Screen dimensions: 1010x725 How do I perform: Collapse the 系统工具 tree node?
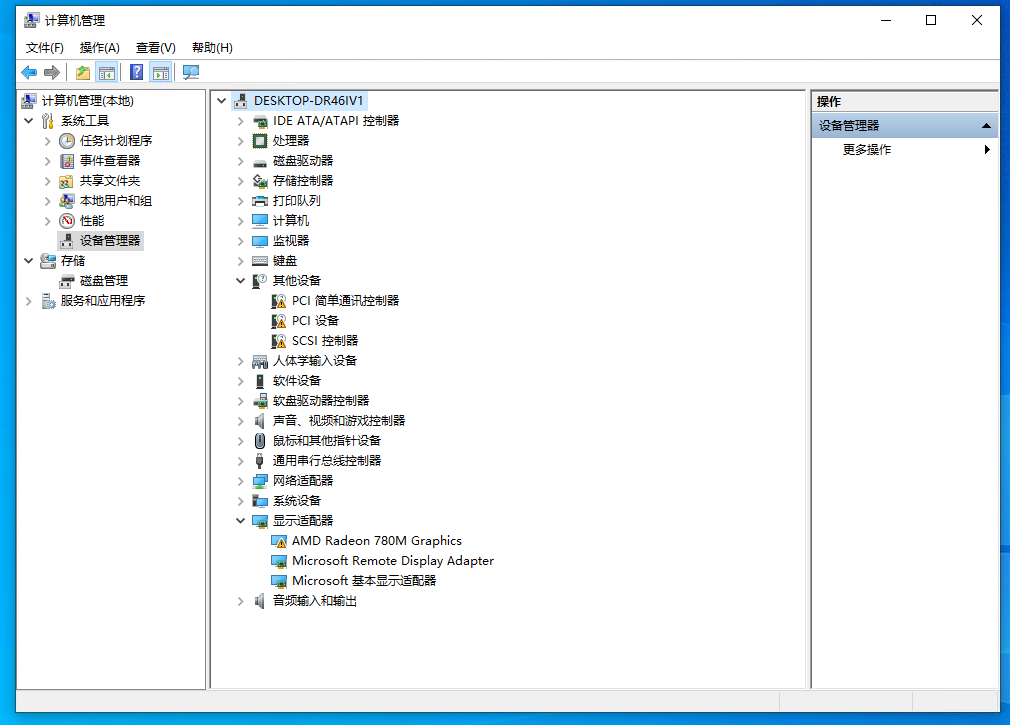[x=28, y=120]
